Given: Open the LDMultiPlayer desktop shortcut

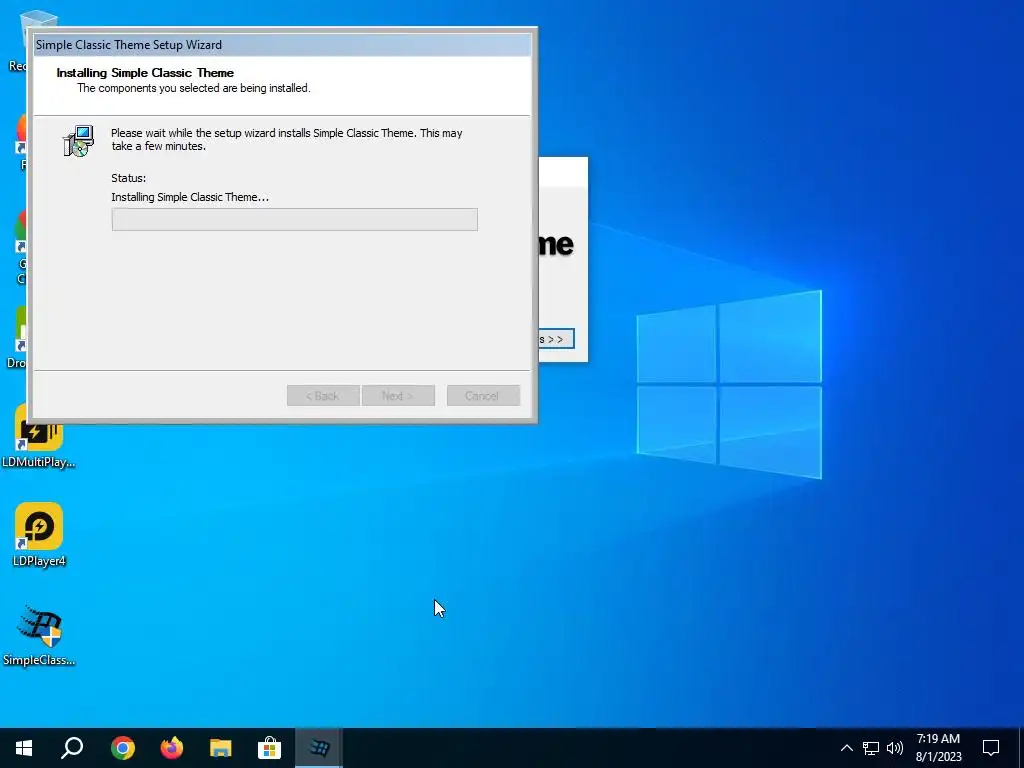Looking at the screenshot, I should [x=39, y=436].
